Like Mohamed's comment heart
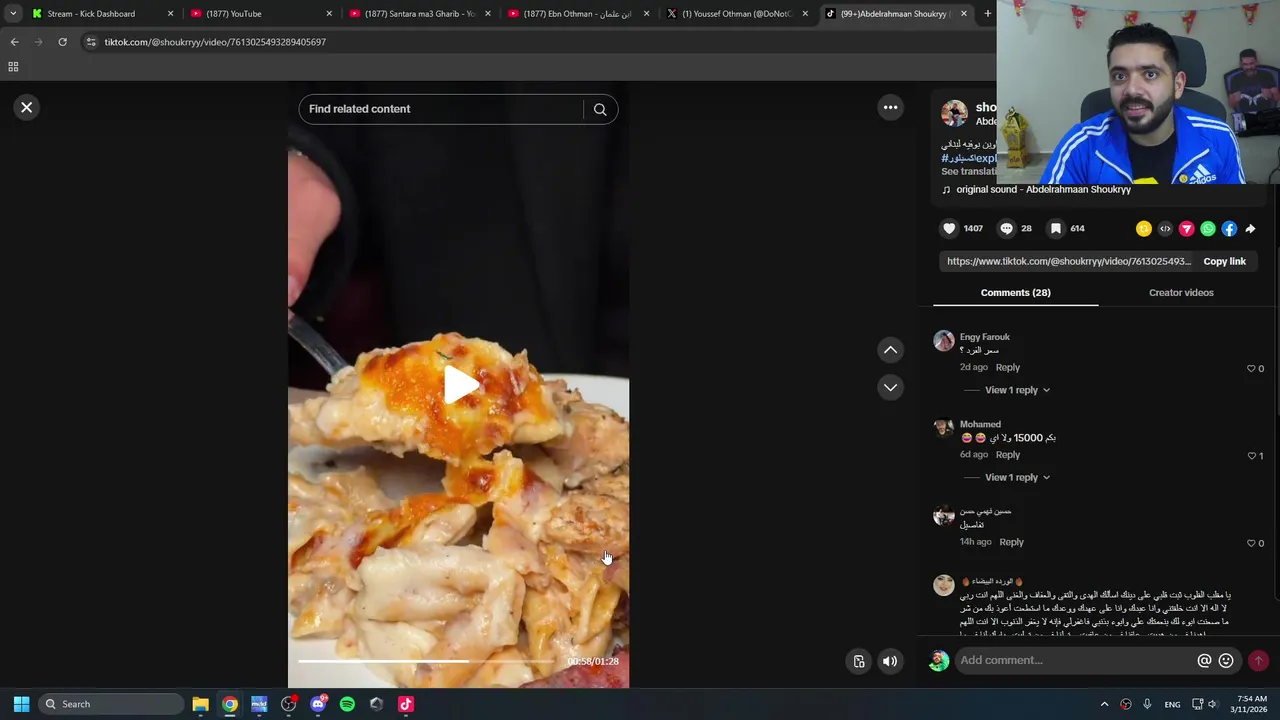Screen dimensions: 1280x720 coord(1251,456)
